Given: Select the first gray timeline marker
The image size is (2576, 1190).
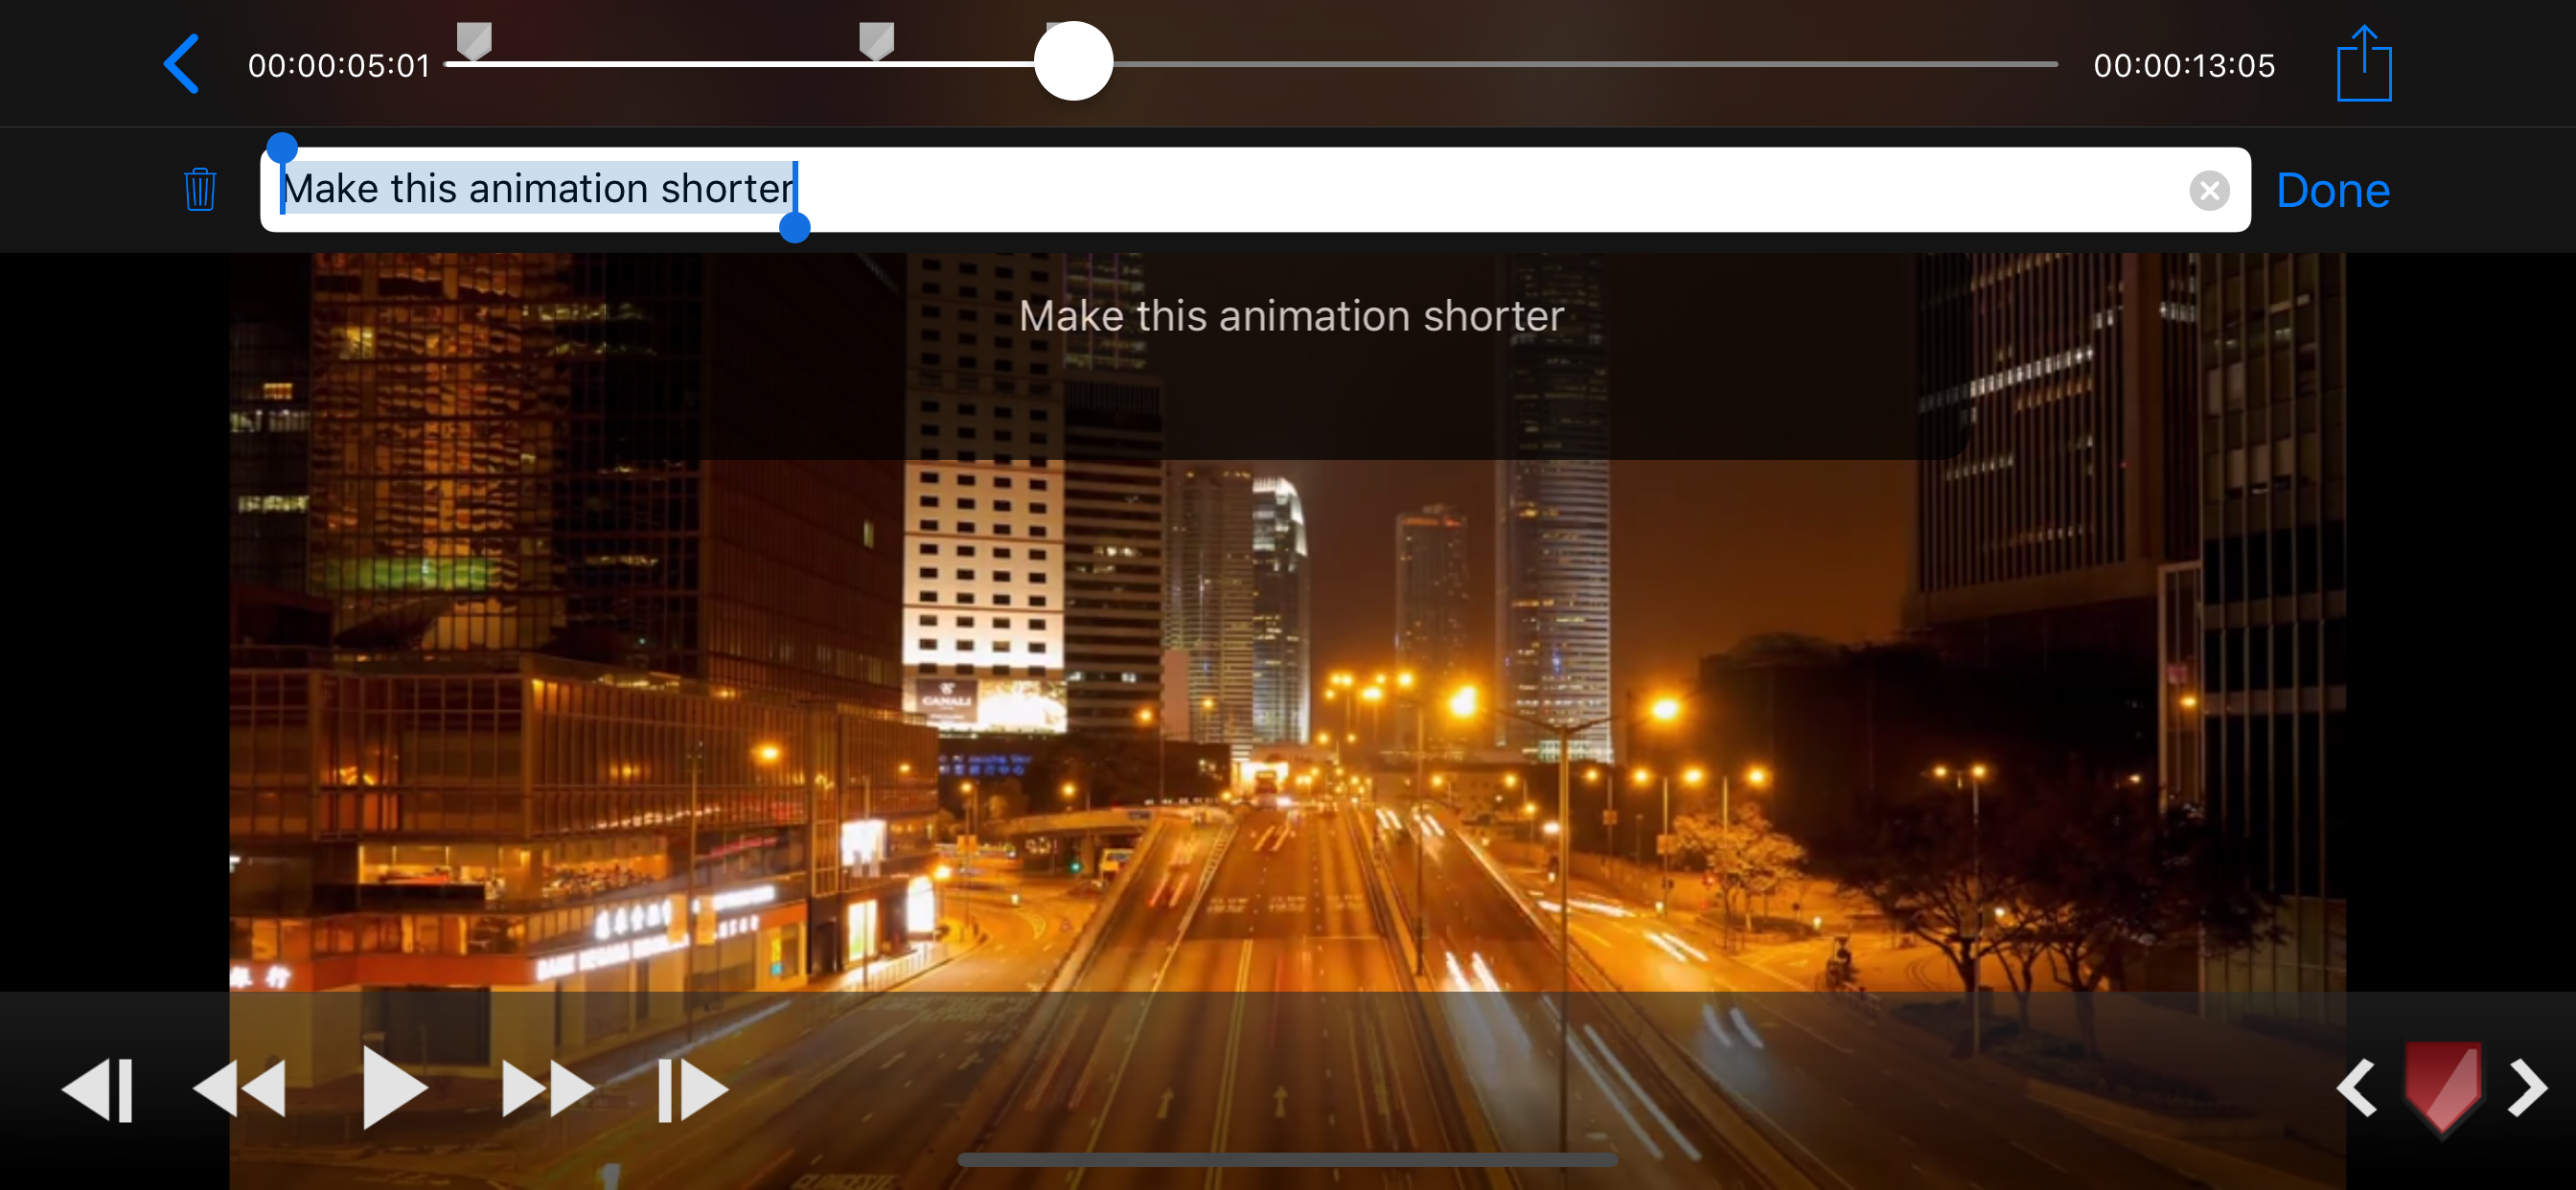Looking at the screenshot, I should 474,41.
